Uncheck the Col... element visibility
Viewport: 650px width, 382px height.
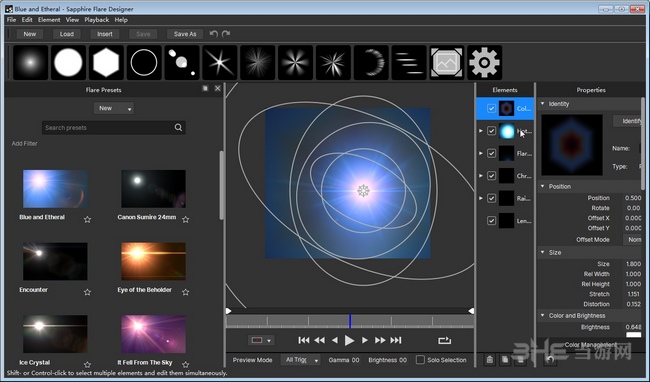[491, 109]
